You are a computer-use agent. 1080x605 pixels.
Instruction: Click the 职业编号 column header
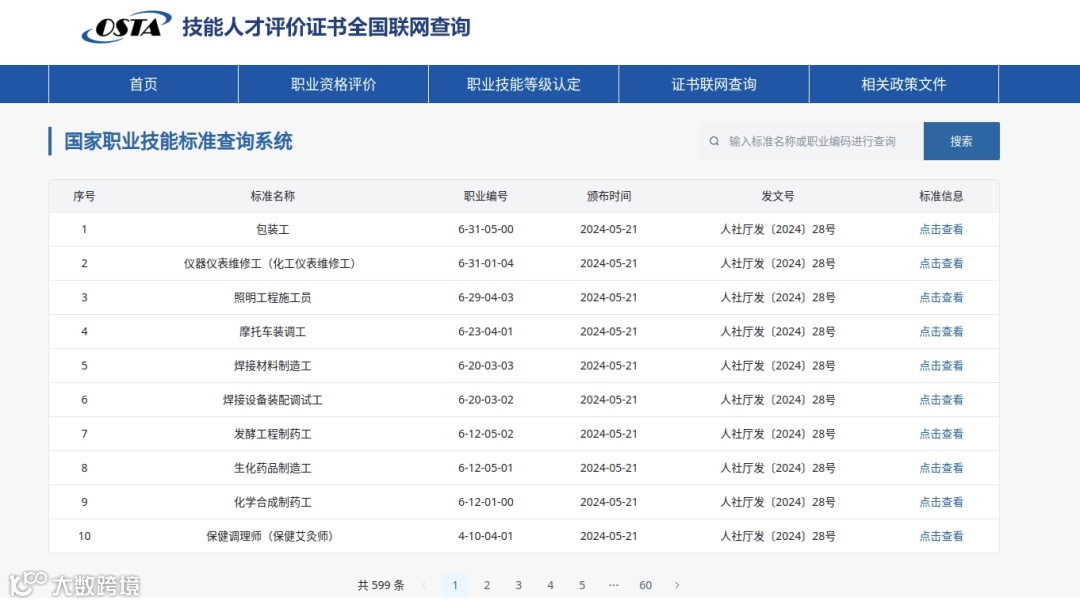(x=486, y=196)
